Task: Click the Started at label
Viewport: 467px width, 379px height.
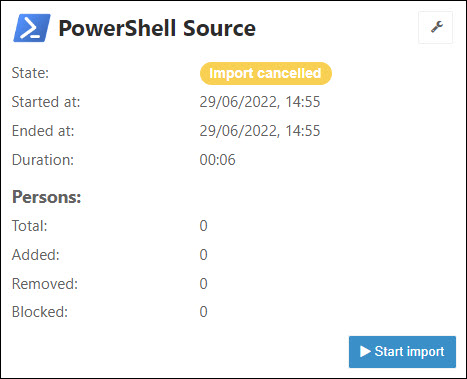Action: tap(46, 102)
